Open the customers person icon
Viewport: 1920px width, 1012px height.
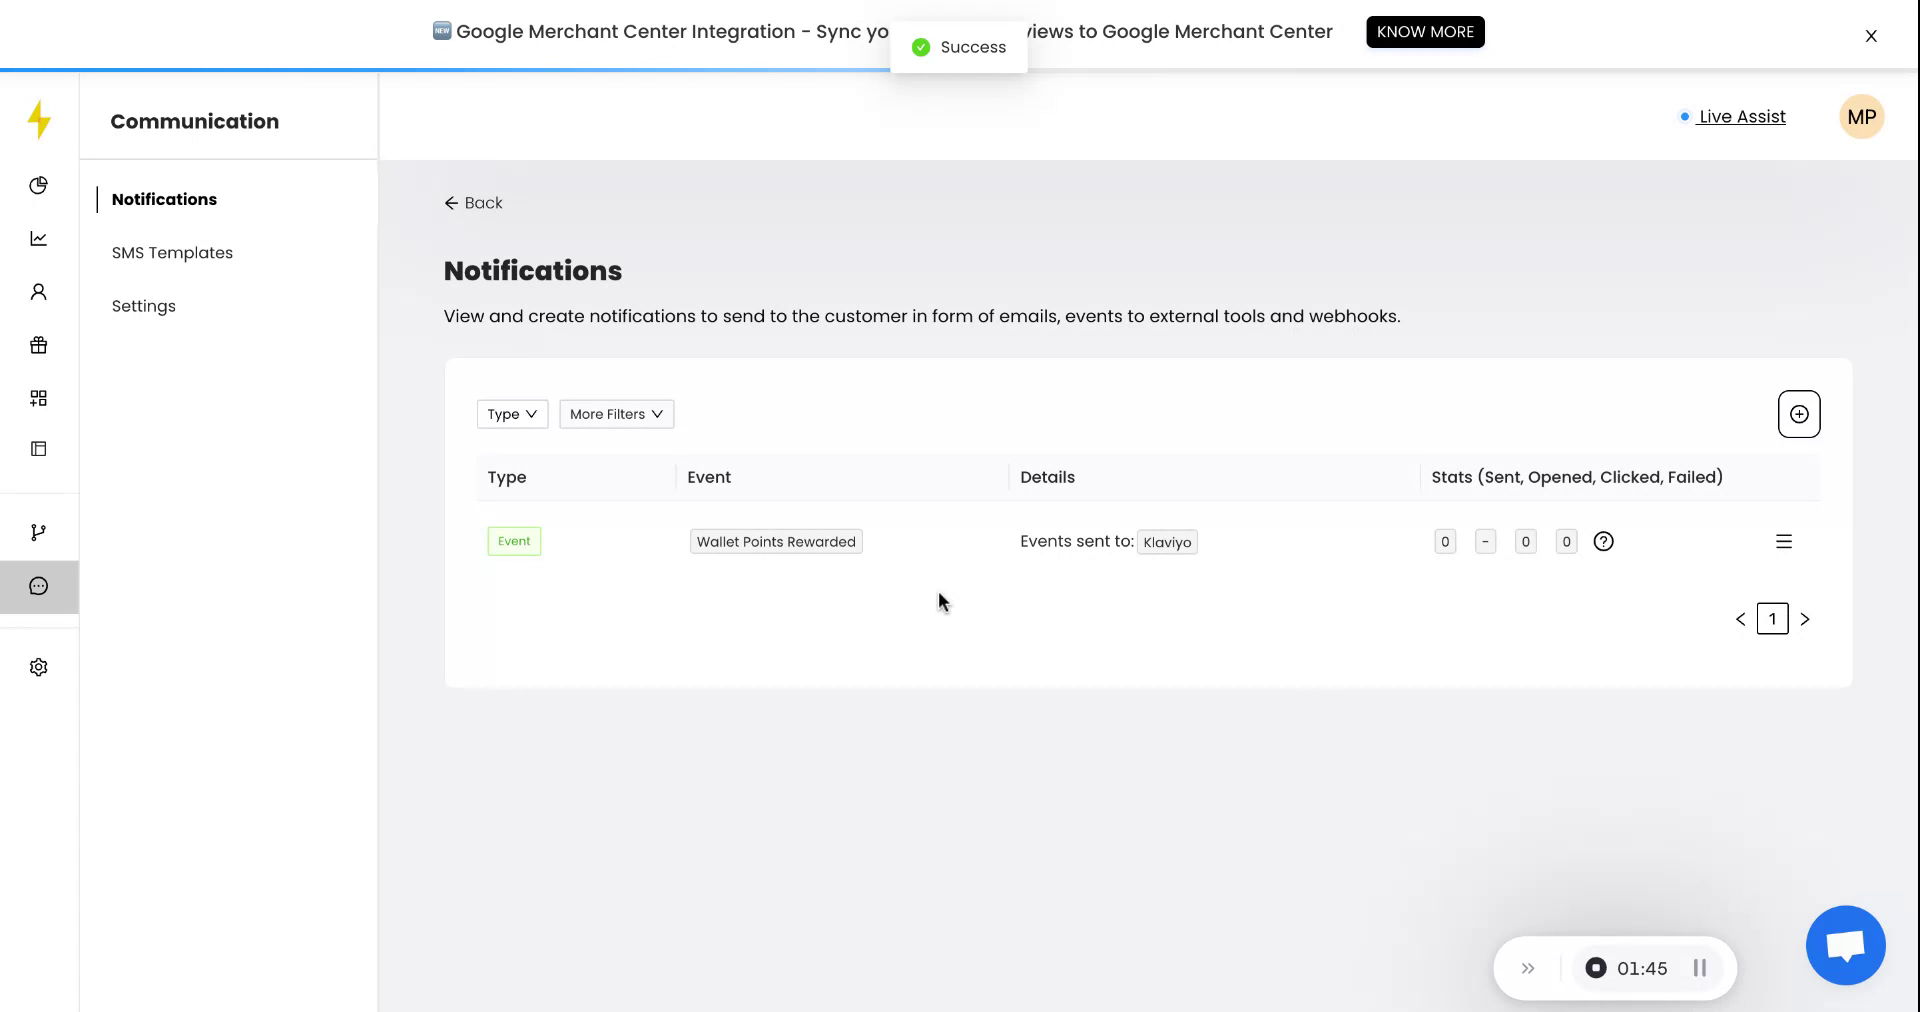click(x=38, y=291)
